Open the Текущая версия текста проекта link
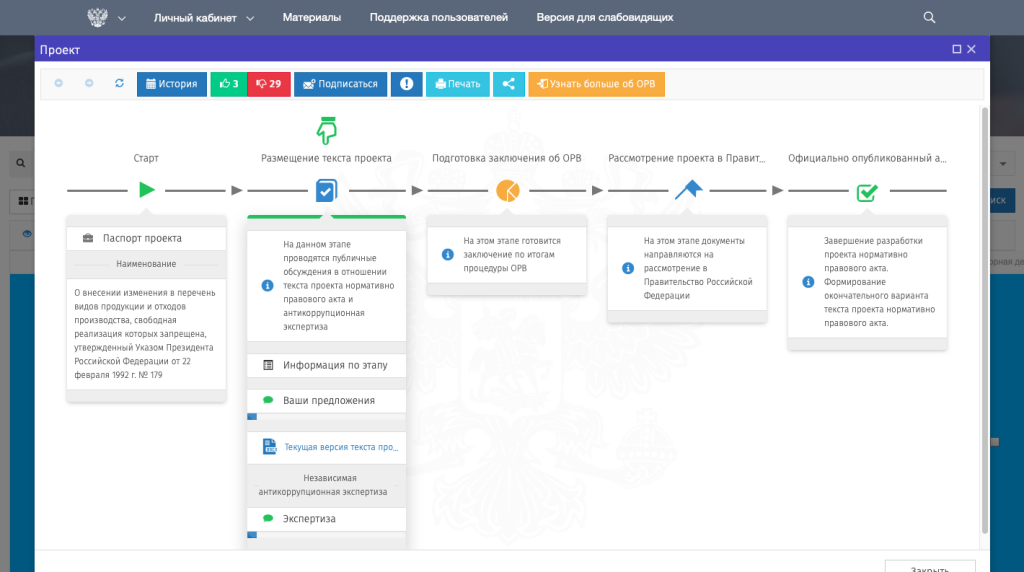The height and width of the screenshot is (572, 1024). click(x=340, y=447)
